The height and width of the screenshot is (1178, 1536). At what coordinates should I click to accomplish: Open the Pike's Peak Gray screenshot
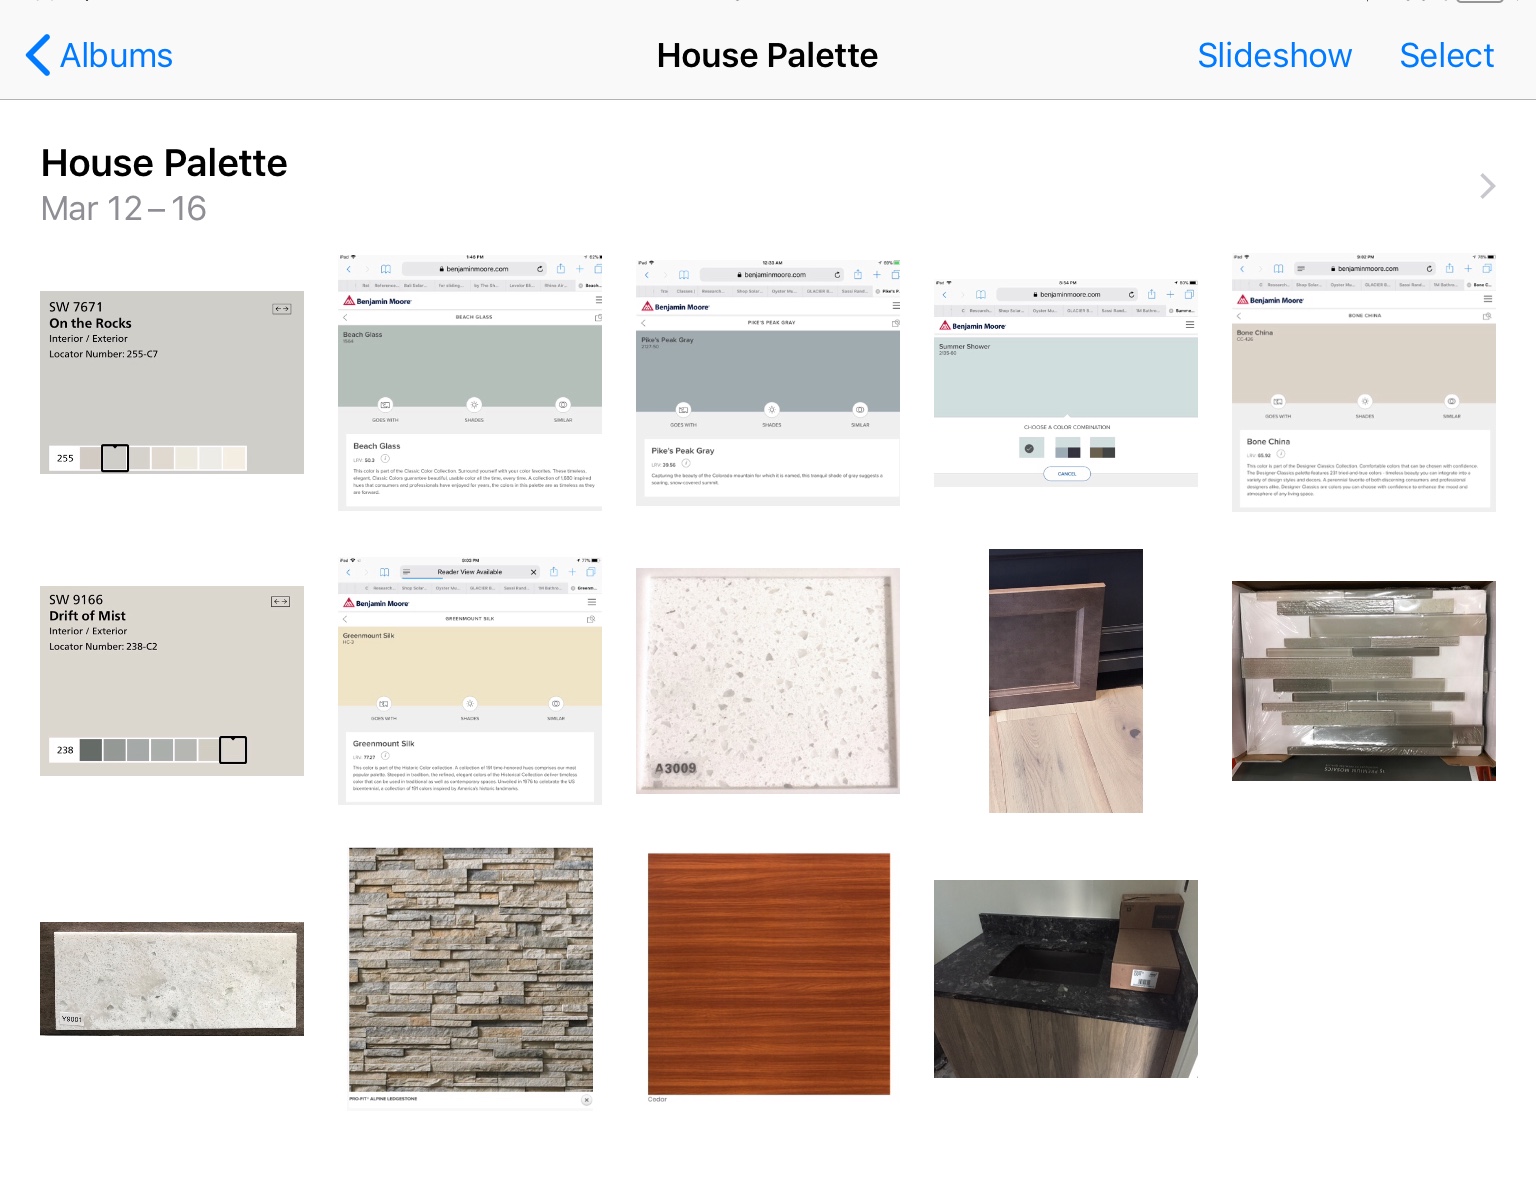pyautogui.click(x=768, y=382)
